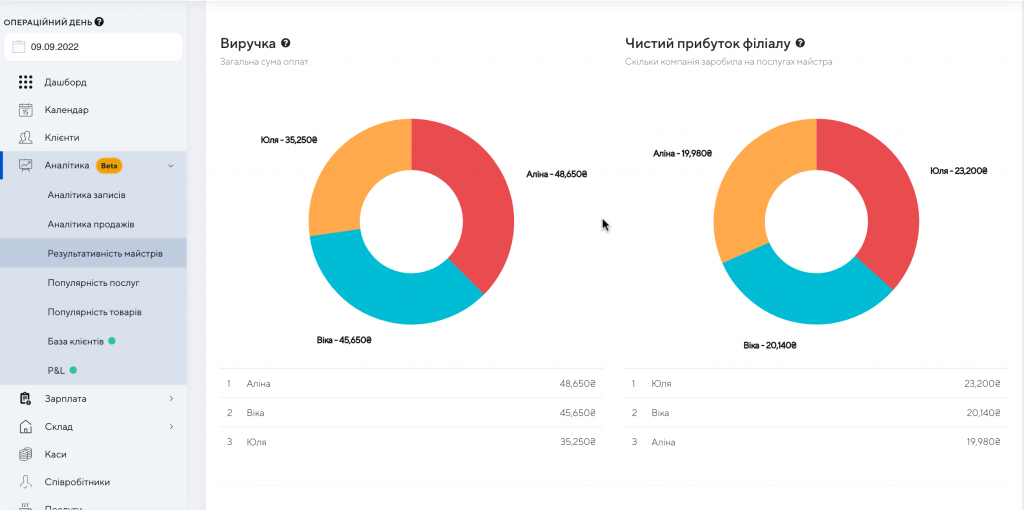Viewport: 1024px width, 510px height.
Task: Open the P&L report link
Action: (56, 370)
